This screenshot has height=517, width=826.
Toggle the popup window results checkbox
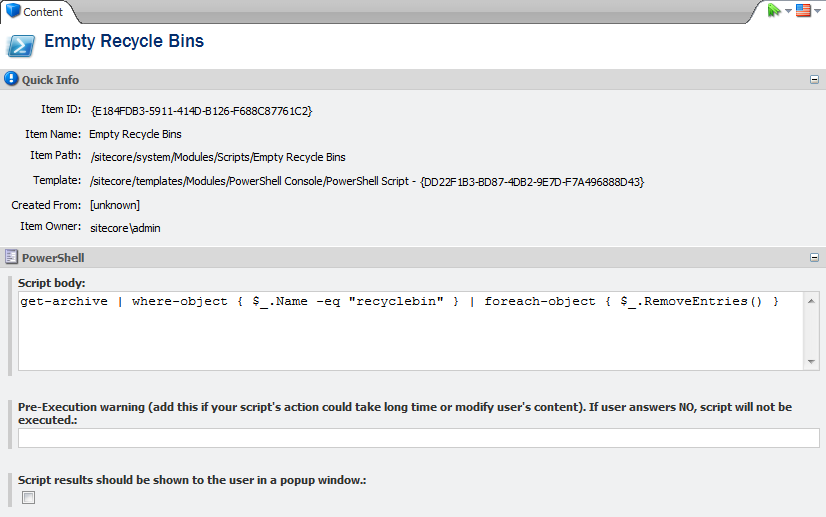pos(29,498)
